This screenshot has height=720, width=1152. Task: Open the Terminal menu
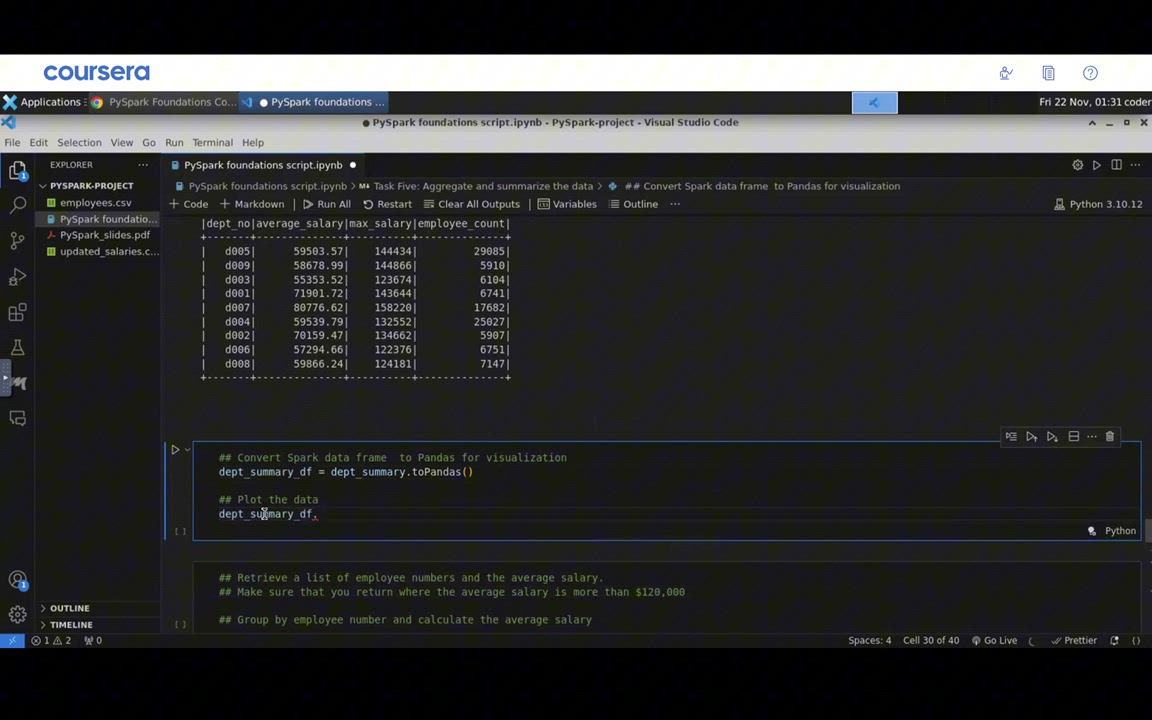212,143
